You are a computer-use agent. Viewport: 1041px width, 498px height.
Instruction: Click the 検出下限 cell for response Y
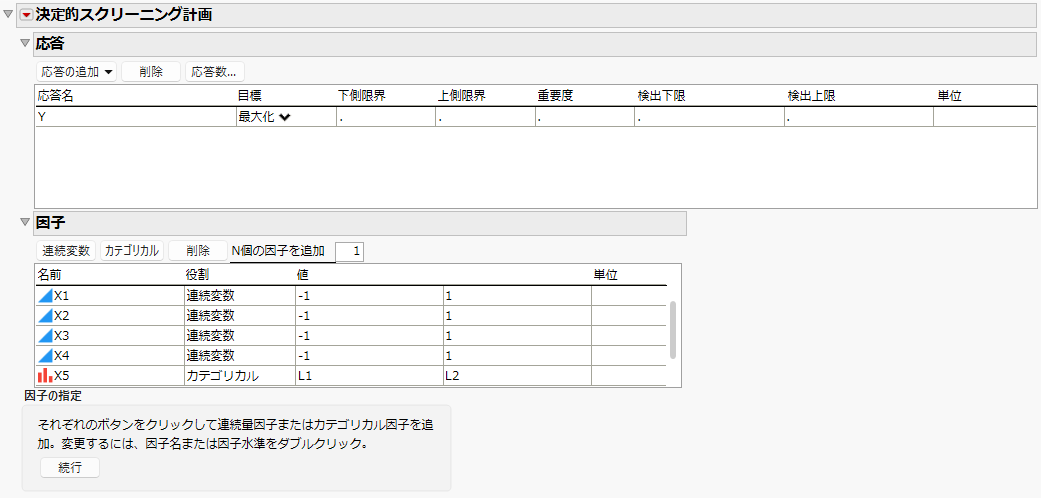coord(710,117)
